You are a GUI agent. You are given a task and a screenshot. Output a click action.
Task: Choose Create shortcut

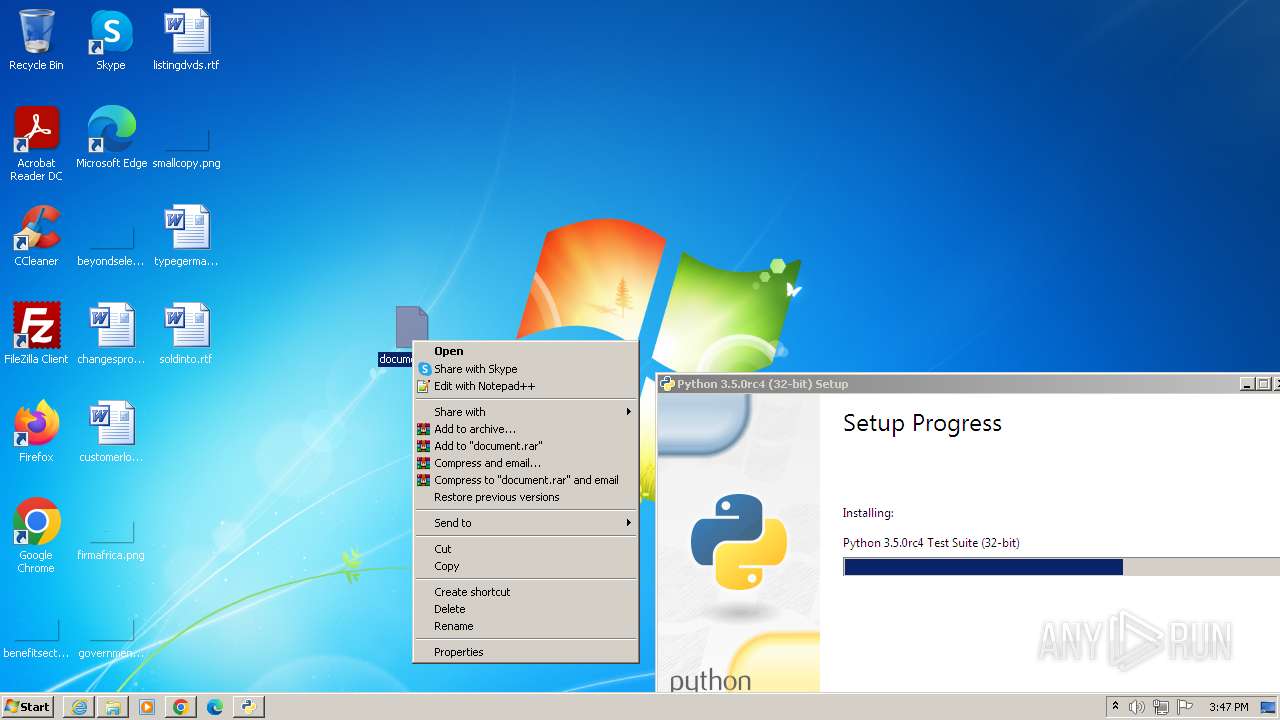tap(526, 592)
